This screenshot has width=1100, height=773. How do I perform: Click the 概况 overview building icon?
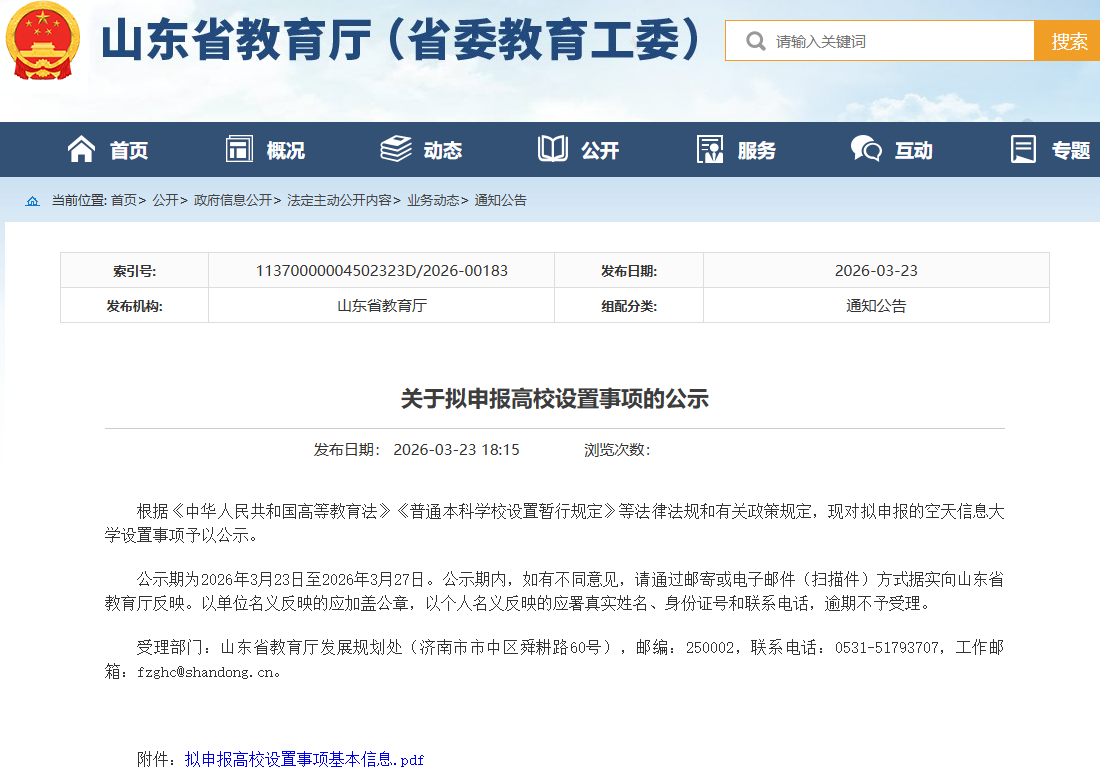click(239, 150)
